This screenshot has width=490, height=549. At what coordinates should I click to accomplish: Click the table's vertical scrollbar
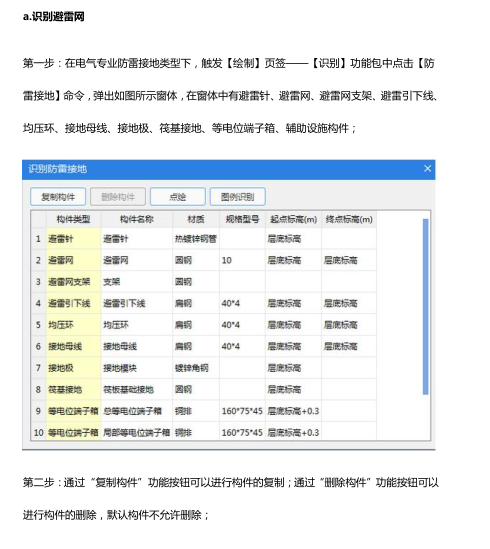click(426, 307)
